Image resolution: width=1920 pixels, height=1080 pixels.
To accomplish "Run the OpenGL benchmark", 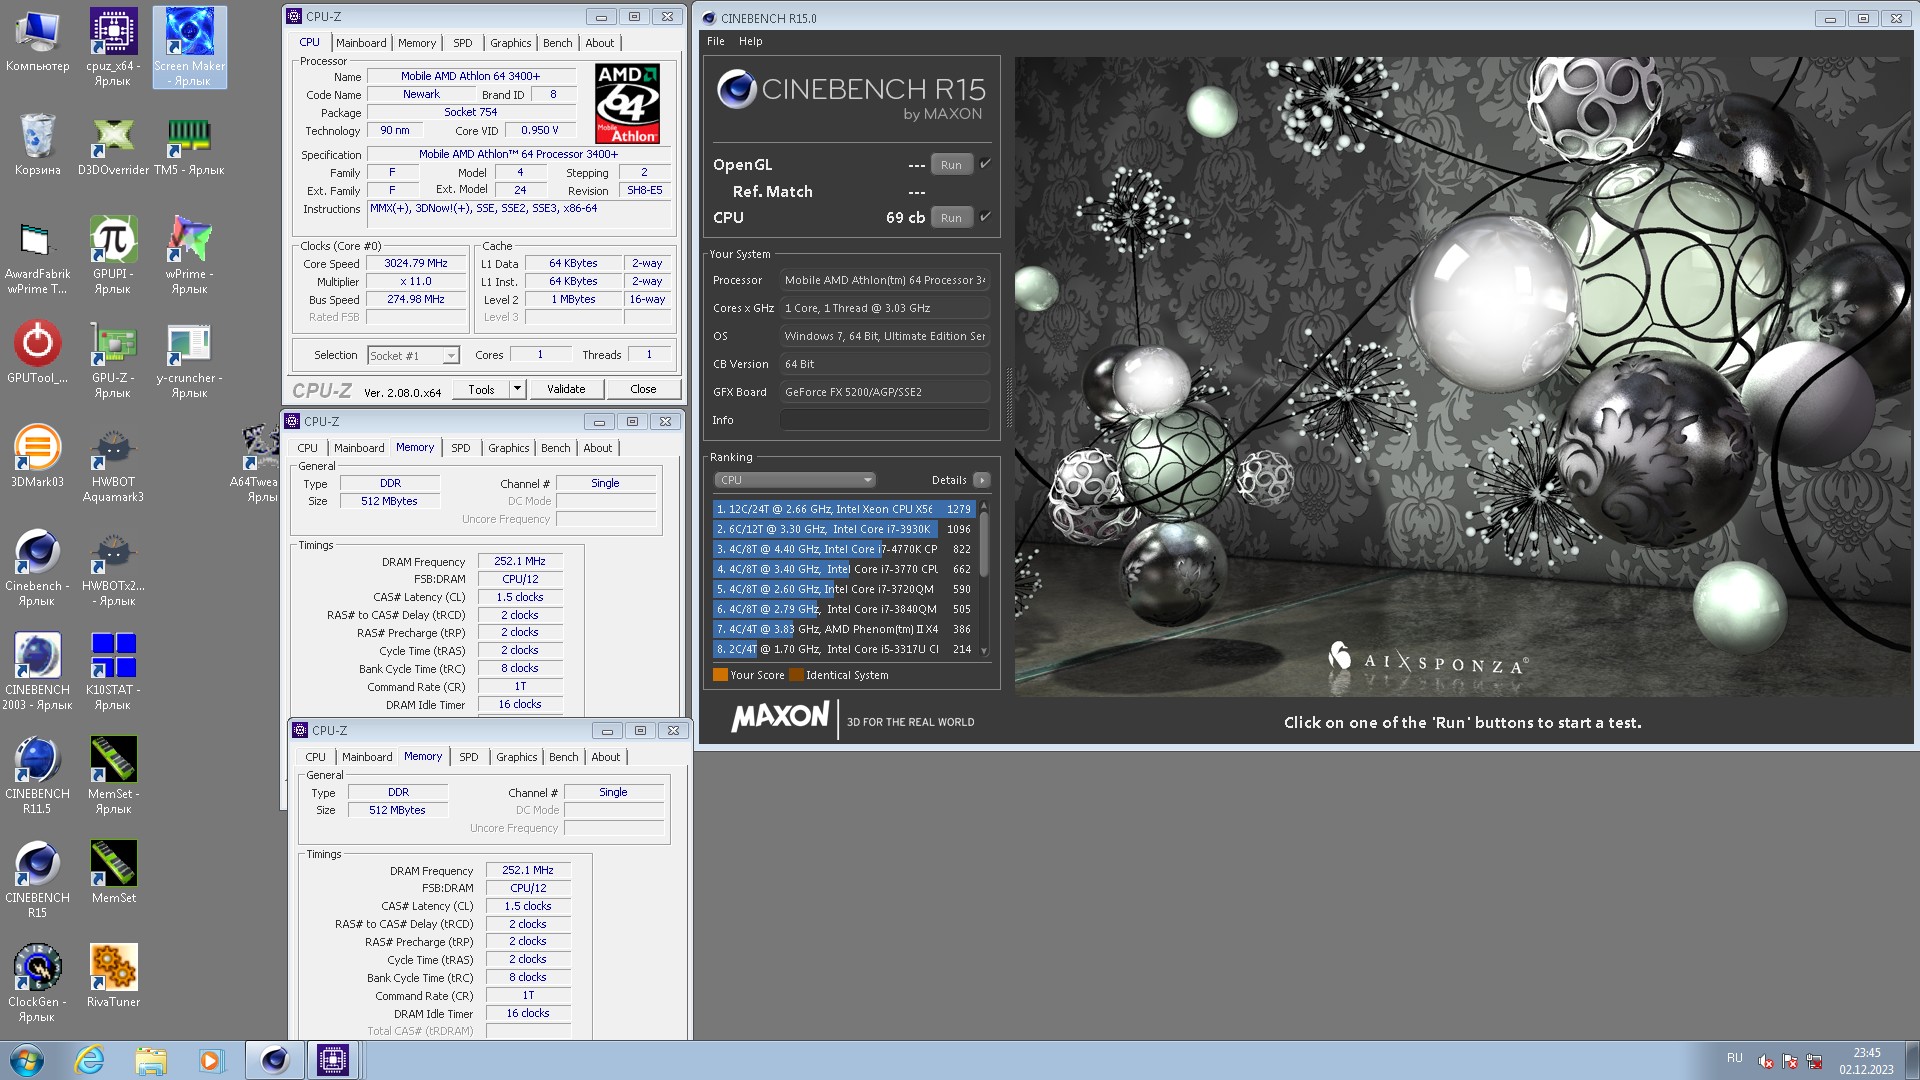I will pyautogui.click(x=951, y=165).
